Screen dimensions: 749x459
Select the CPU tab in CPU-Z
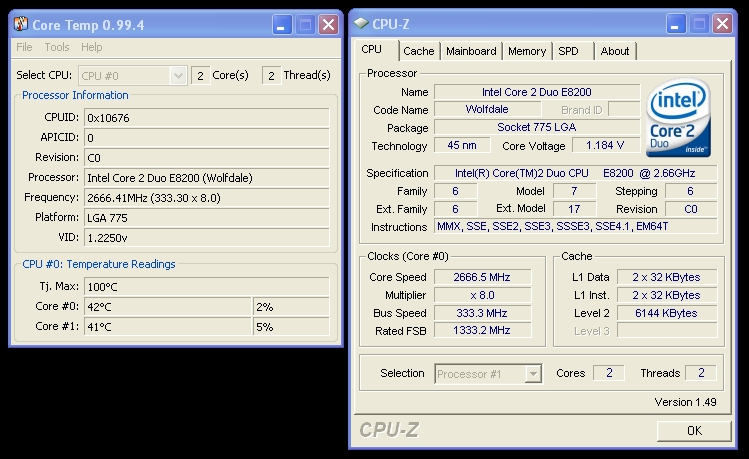(372, 50)
